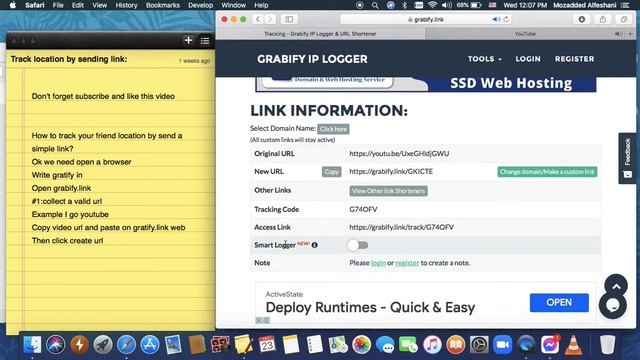The image size is (640, 360).
Task: Launch Zoom from the Dock
Action: (502, 345)
